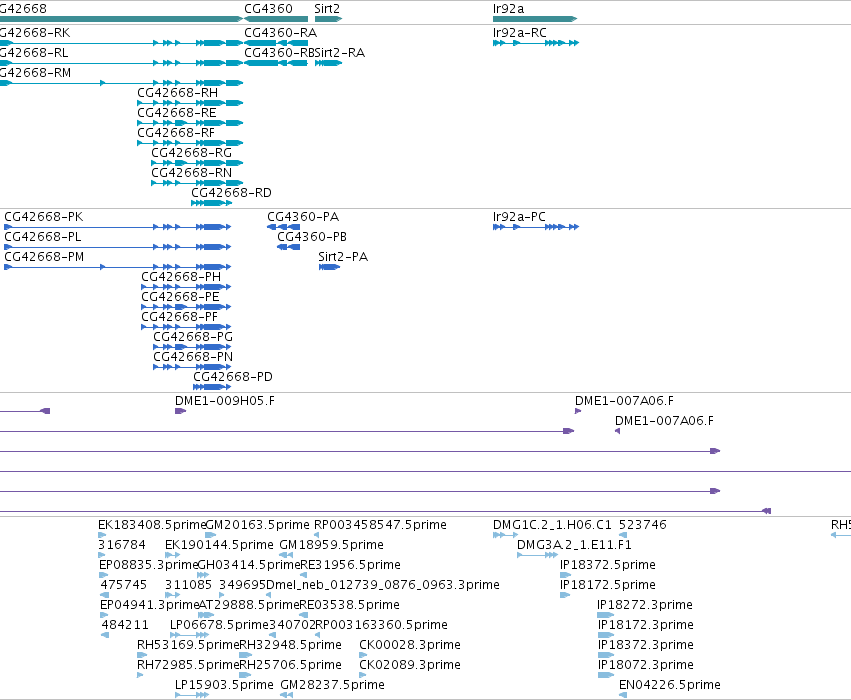Click the CG42668-RM transcript label
Viewport: 851px width, 700px height.
(x=35, y=73)
